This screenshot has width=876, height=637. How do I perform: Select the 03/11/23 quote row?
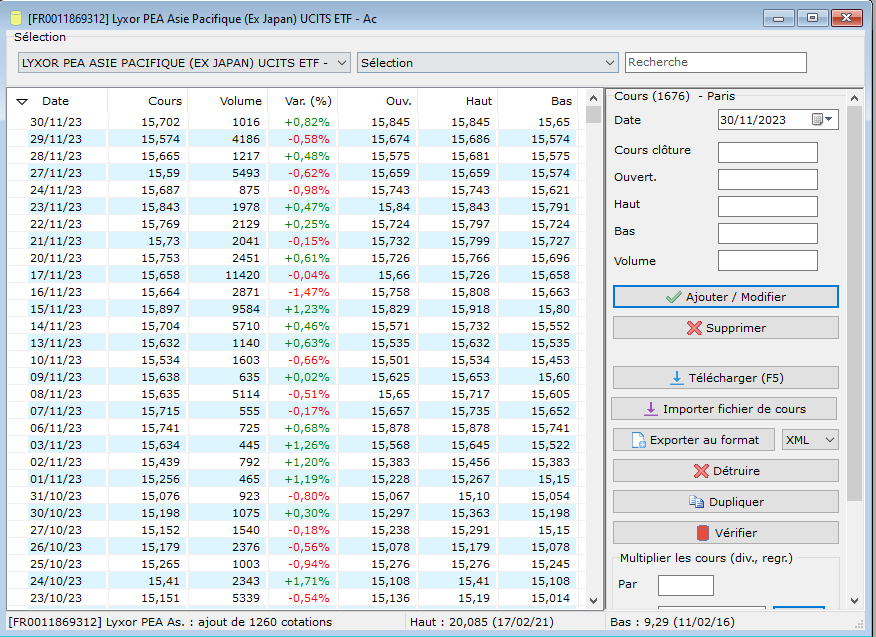(296, 445)
